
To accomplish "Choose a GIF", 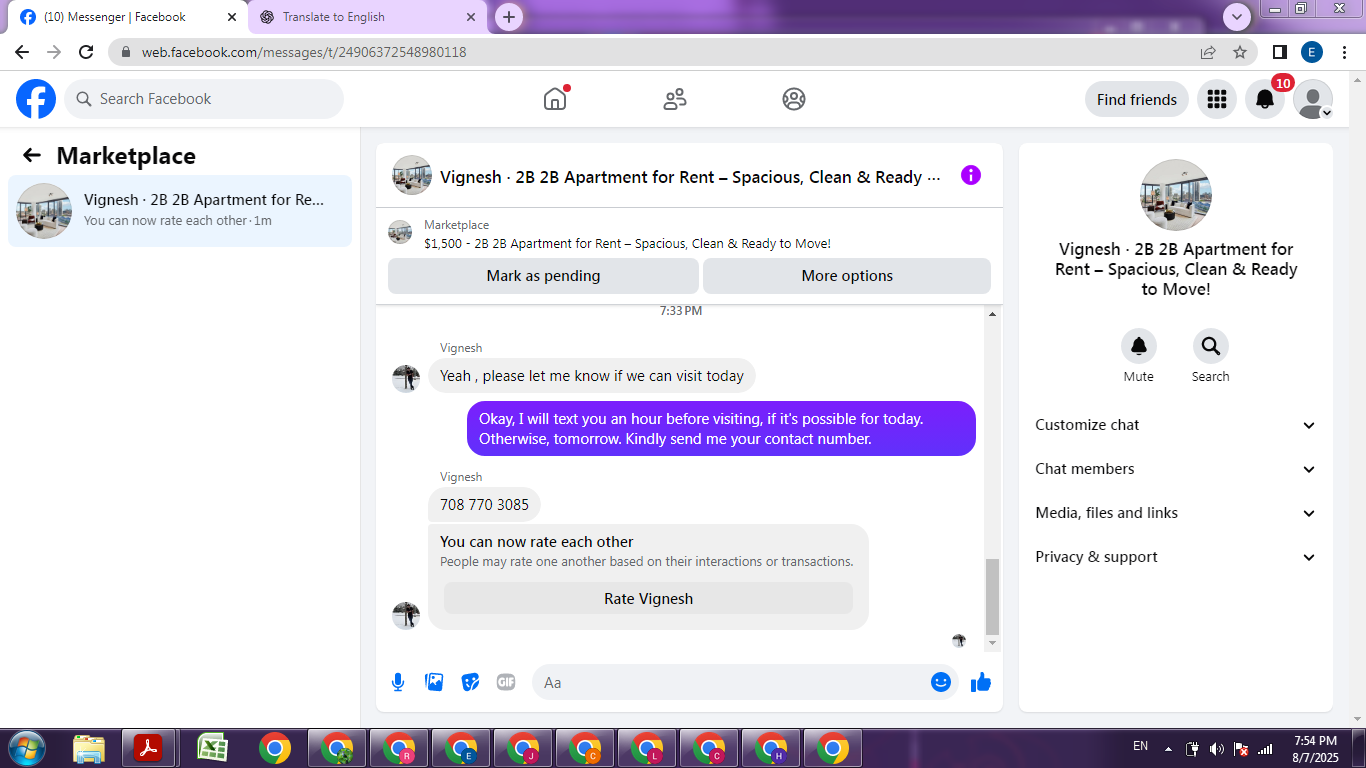I will [506, 682].
